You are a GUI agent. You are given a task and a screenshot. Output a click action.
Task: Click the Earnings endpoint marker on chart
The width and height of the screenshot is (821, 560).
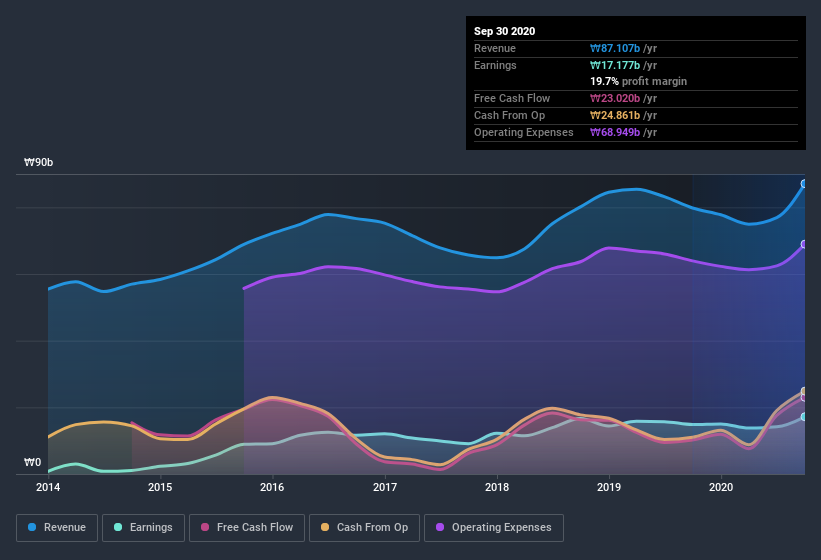coord(804,417)
